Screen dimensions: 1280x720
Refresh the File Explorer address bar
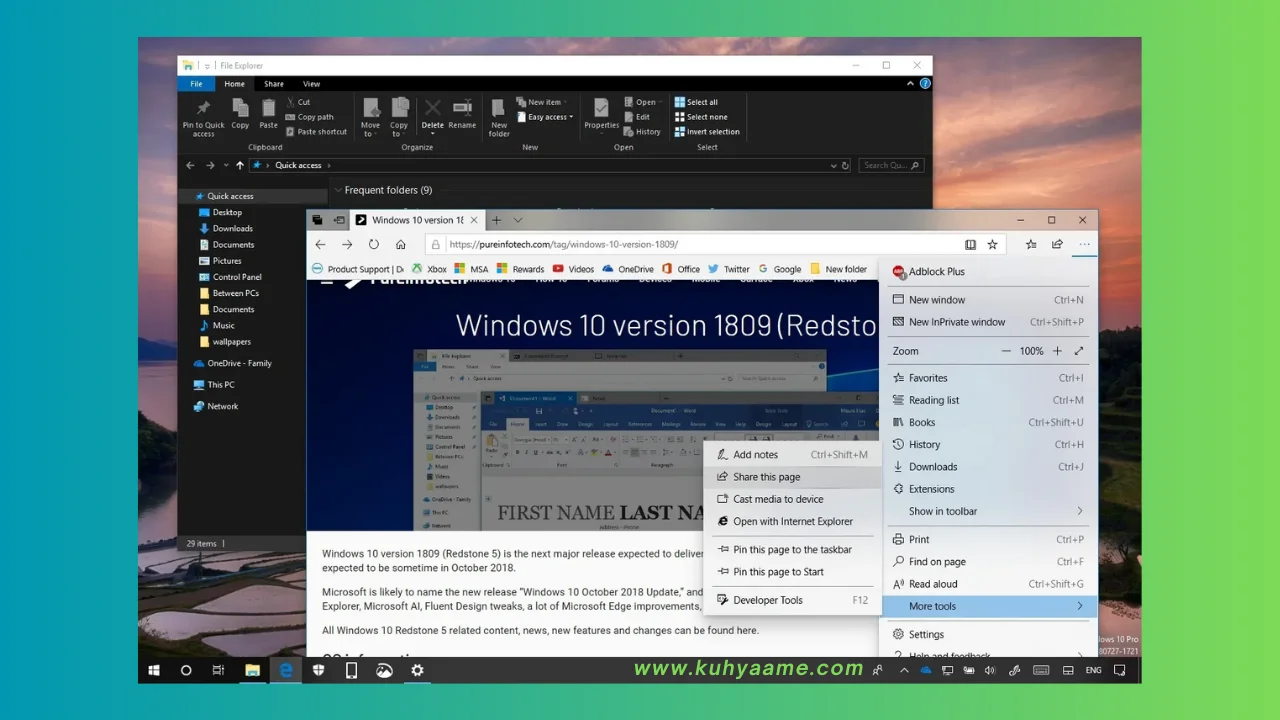pos(845,166)
